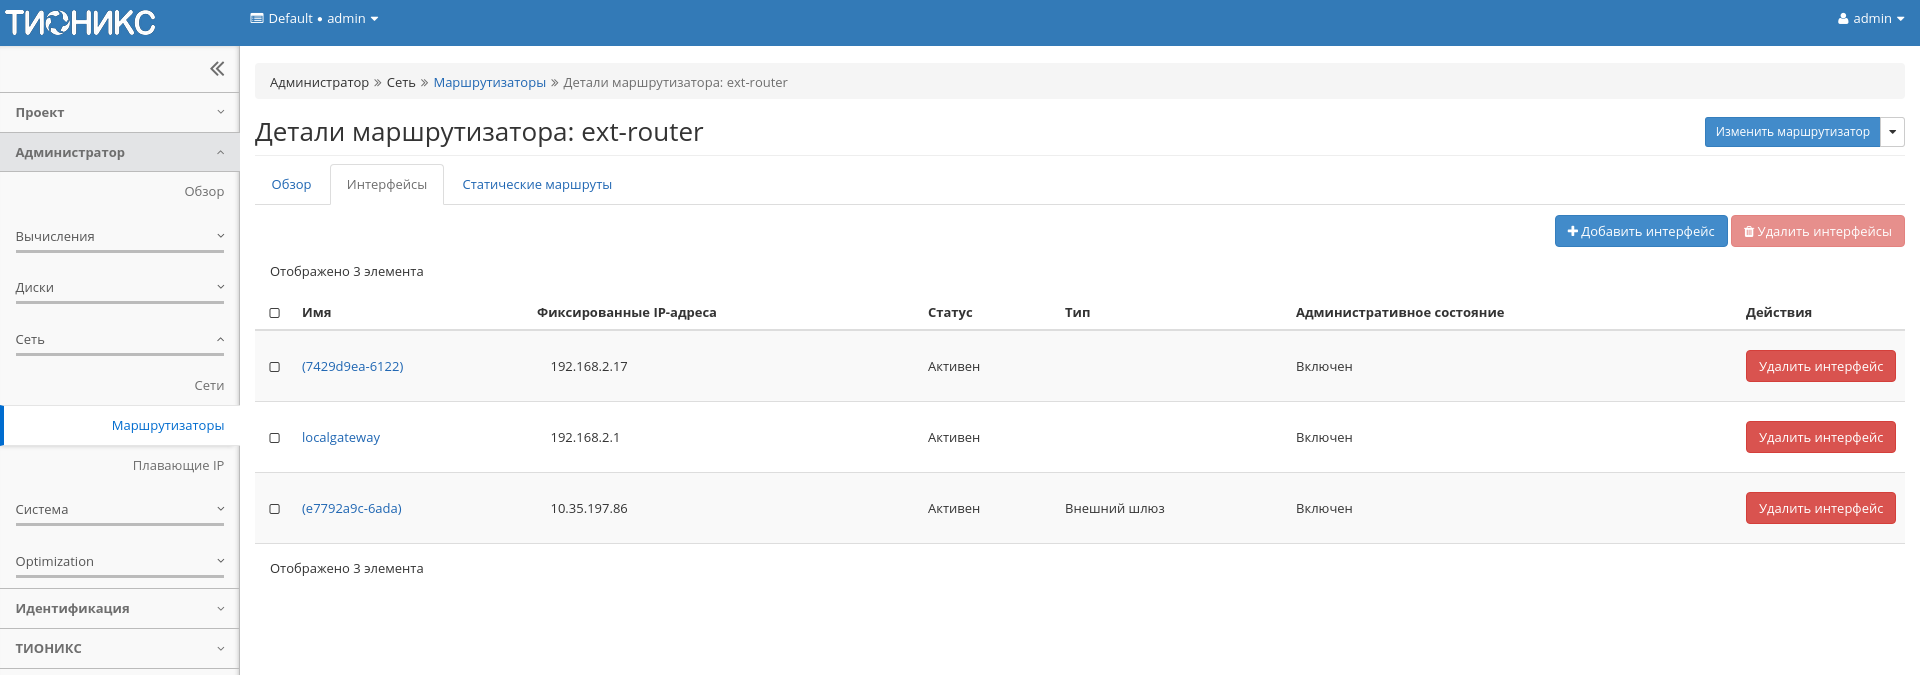This screenshot has width=1920, height=675.
Task: Open the admin user menu
Action: (x=1870, y=19)
